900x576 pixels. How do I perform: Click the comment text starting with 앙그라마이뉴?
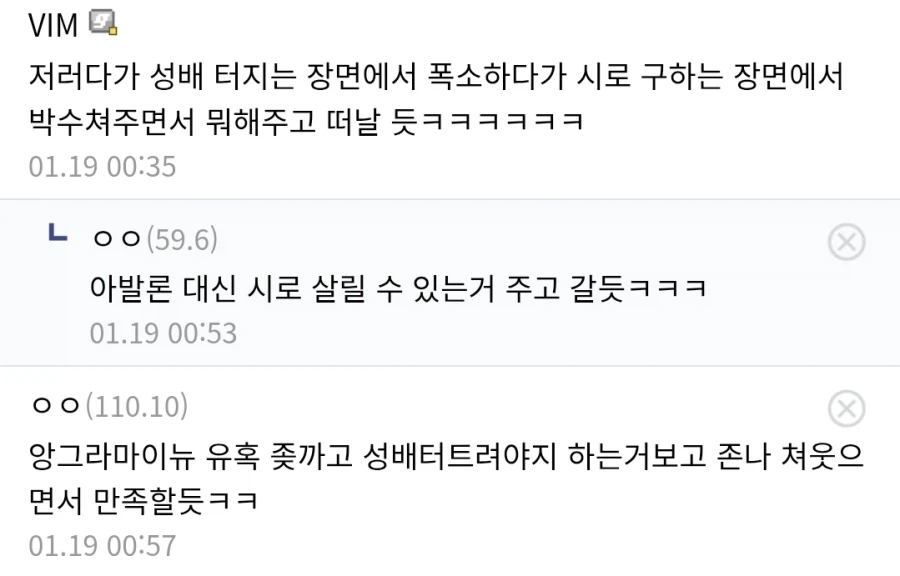coord(446,479)
